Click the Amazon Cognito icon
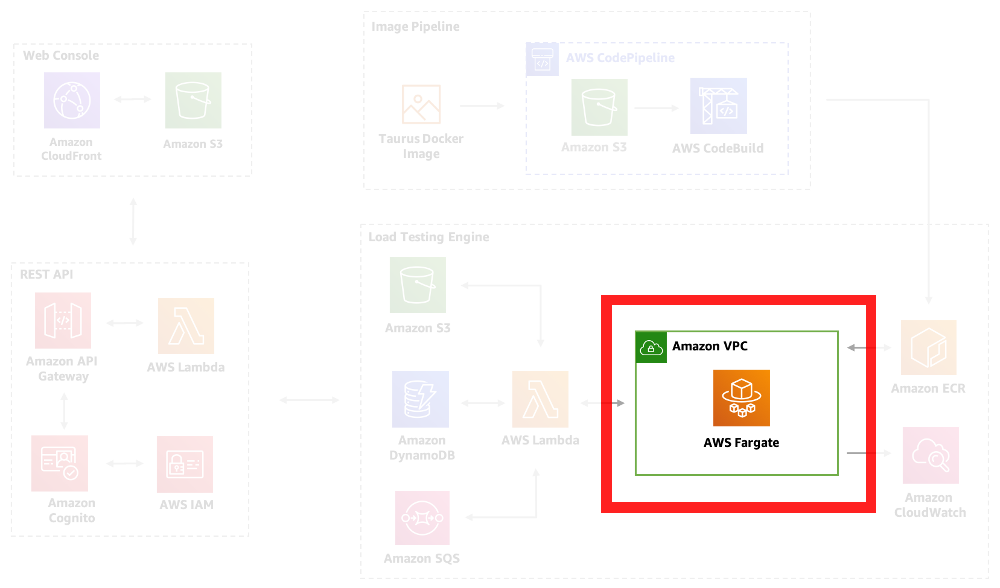The image size is (1000, 588). click(59, 463)
